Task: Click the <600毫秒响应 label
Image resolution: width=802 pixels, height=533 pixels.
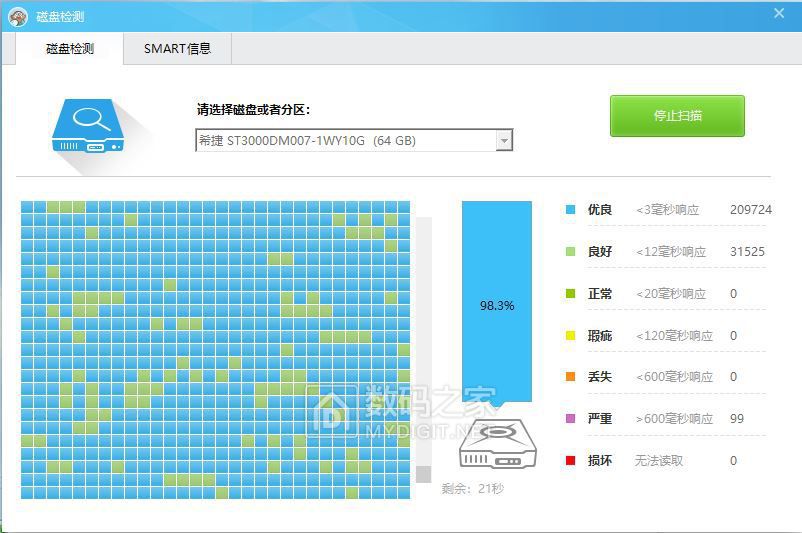Action: pos(674,377)
